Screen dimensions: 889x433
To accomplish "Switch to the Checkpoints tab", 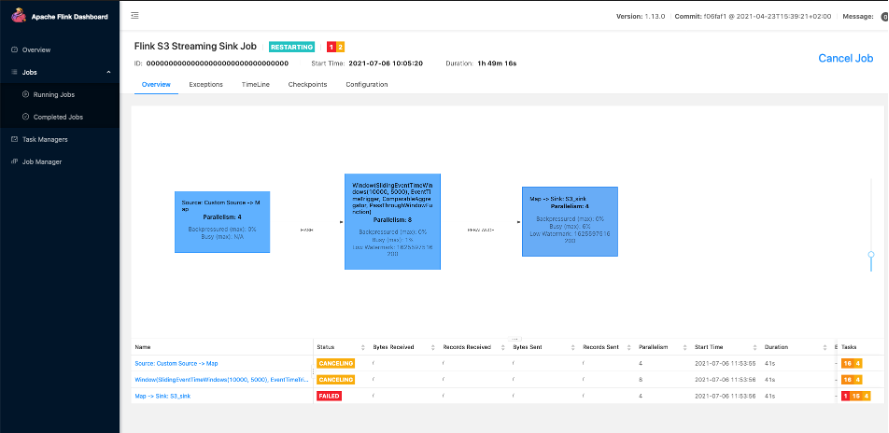I will [307, 84].
